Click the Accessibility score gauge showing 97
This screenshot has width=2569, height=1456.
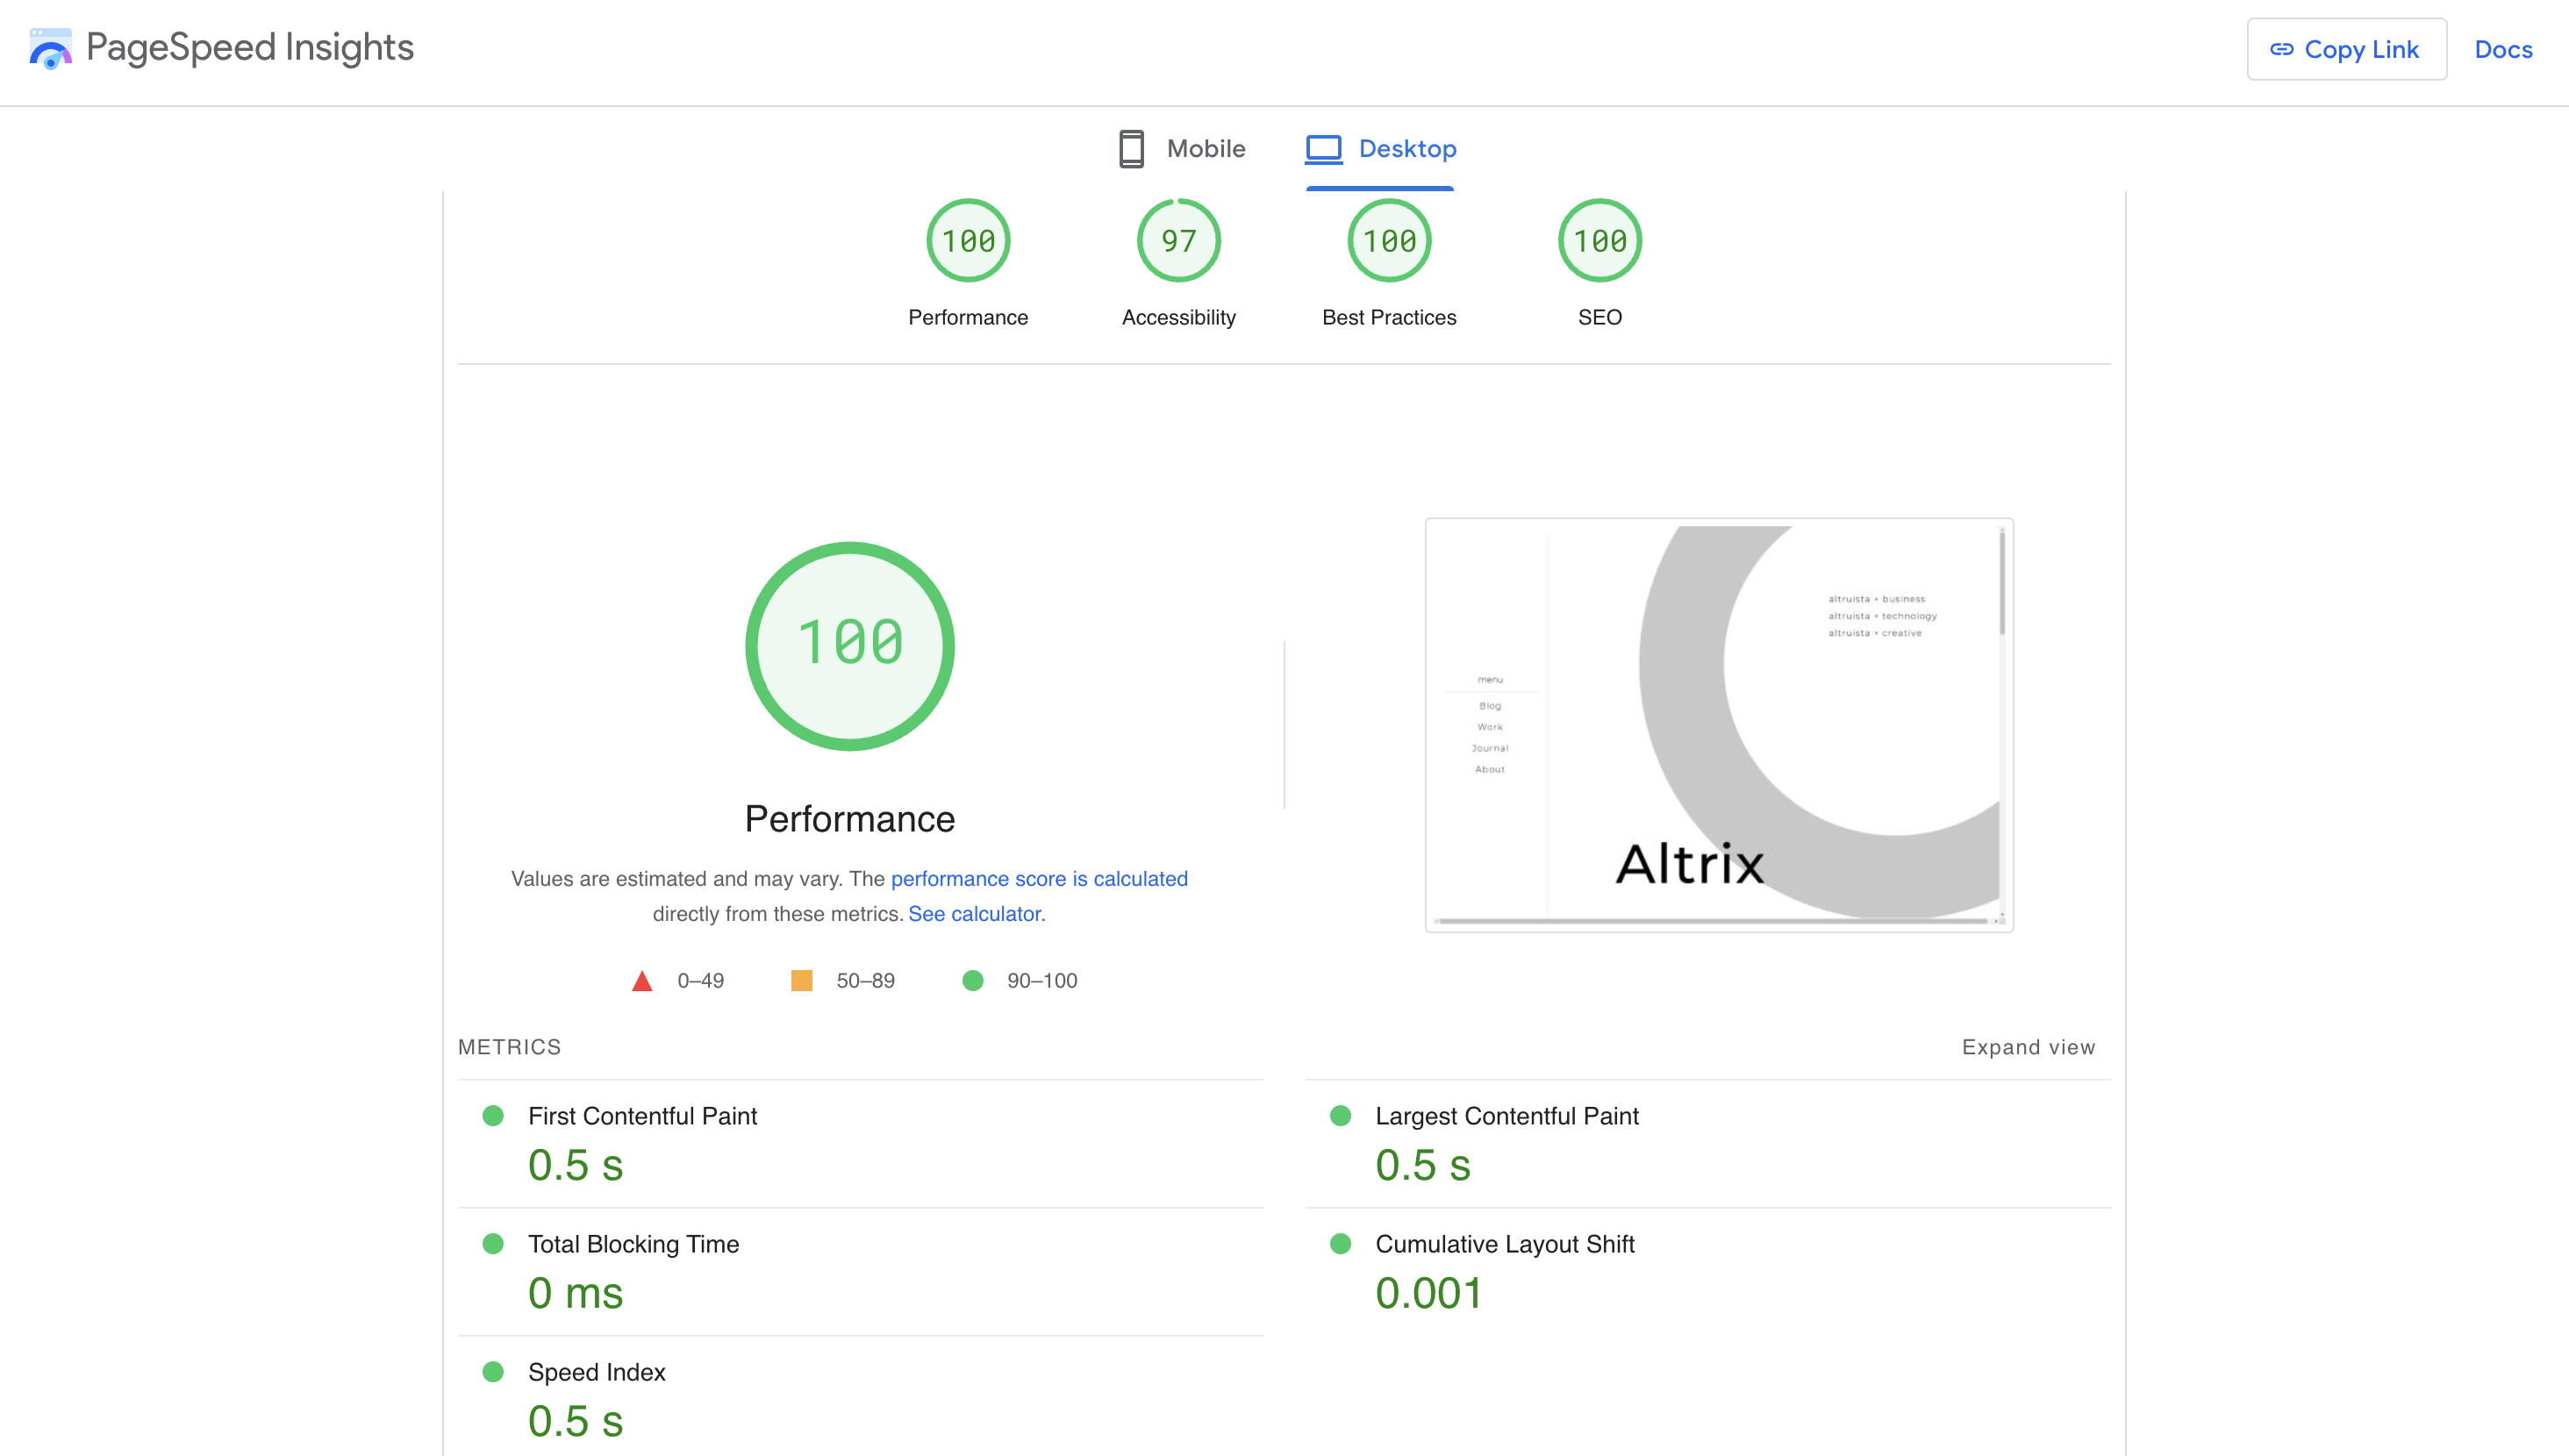[1178, 240]
